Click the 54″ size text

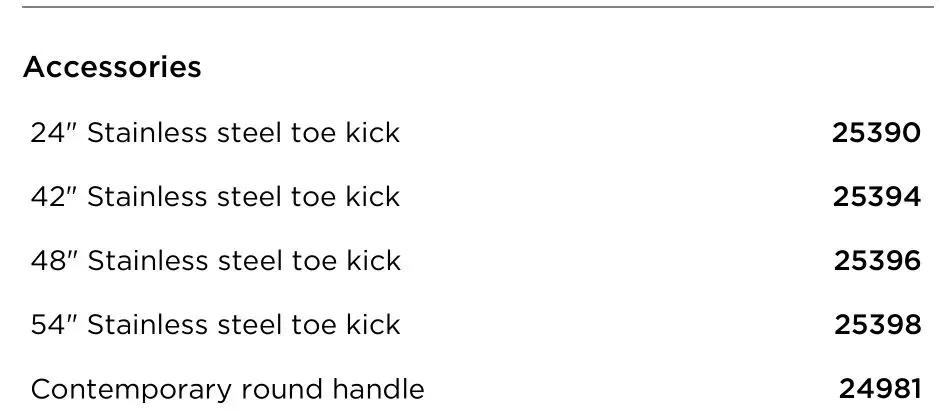tap(54, 325)
